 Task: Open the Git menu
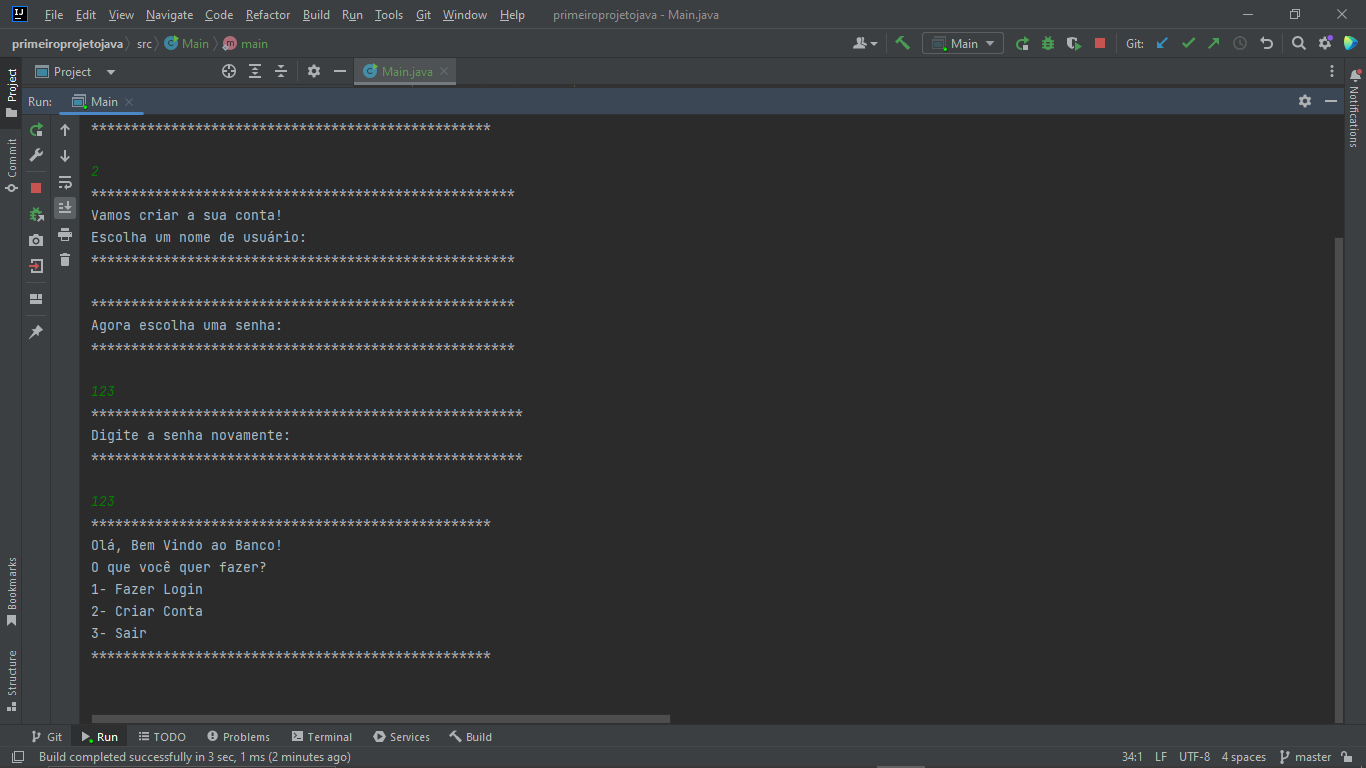pos(423,15)
